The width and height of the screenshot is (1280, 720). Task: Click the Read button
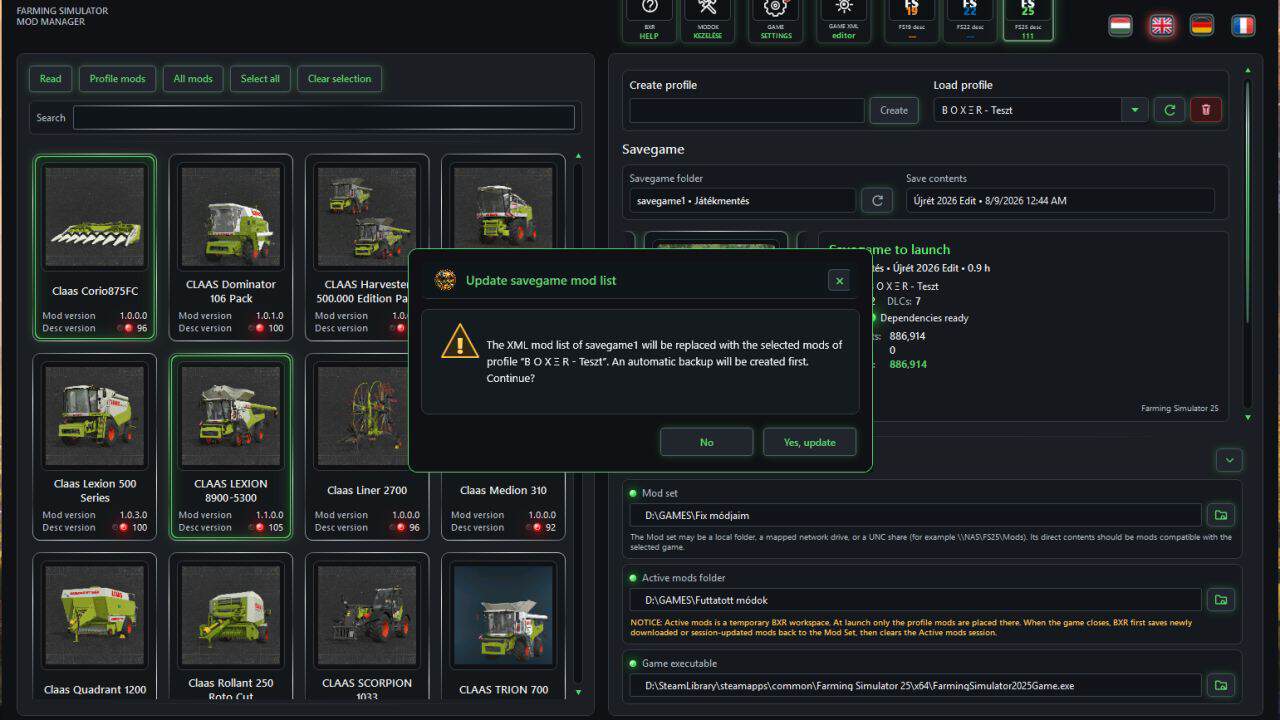click(x=51, y=79)
